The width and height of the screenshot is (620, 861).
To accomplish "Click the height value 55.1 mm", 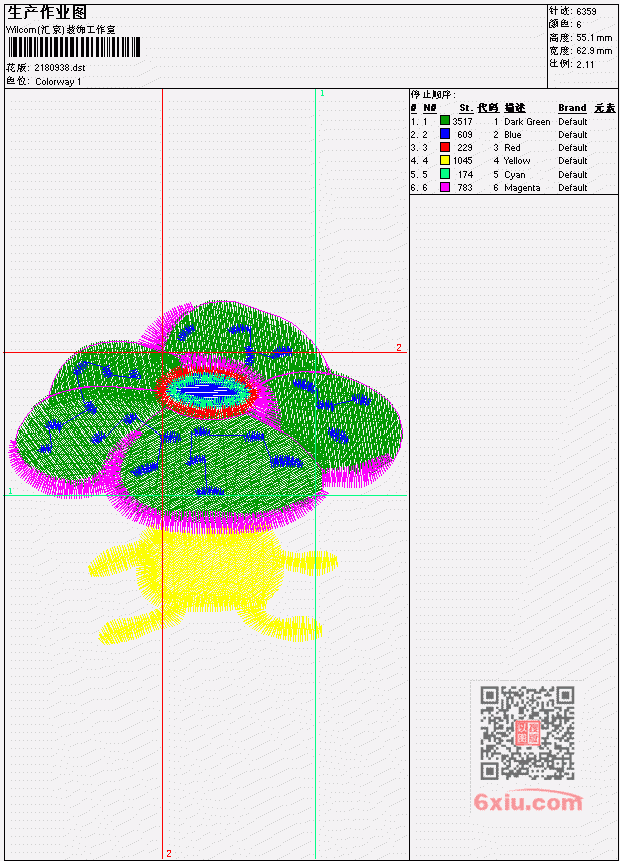I will [x=594, y=38].
